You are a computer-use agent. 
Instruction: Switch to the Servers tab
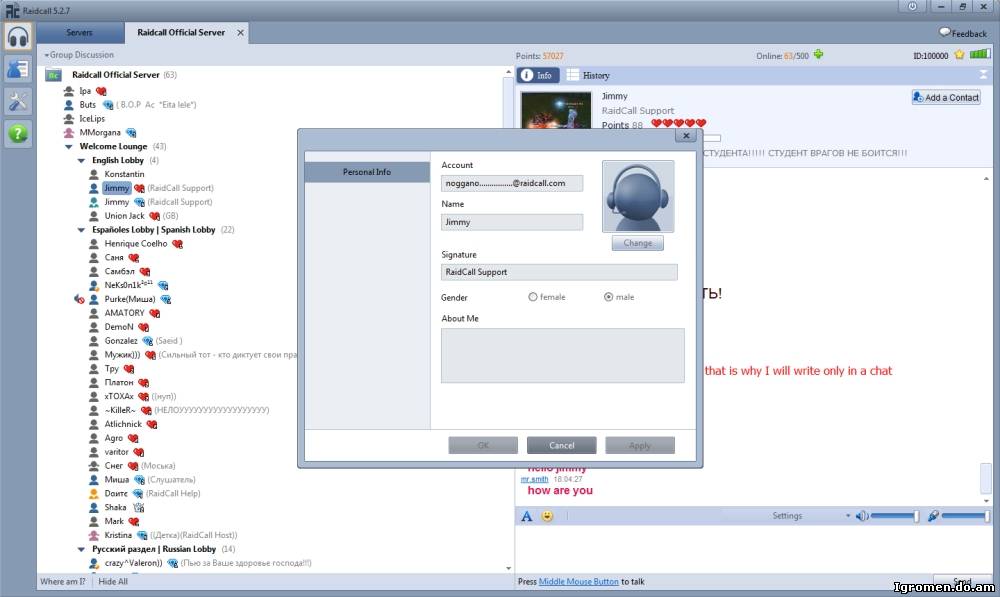pyautogui.click(x=79, y=33)
